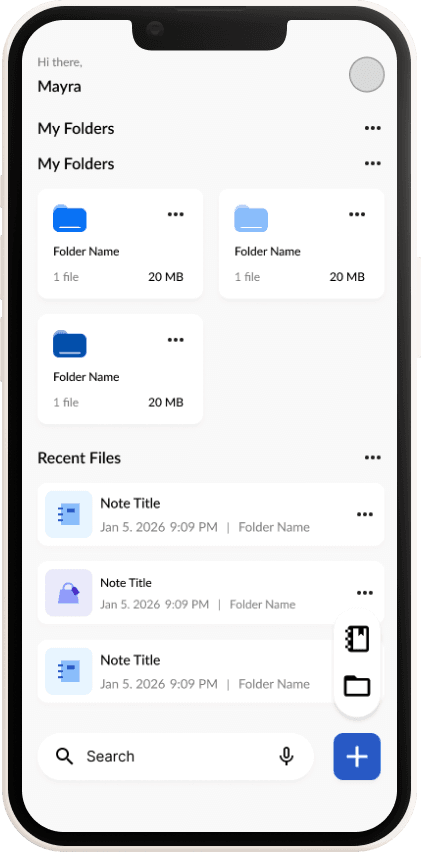The width and height of the screenshot is (421, 852).
Task: Tap the user name Mayra
Action: (60, 86)
